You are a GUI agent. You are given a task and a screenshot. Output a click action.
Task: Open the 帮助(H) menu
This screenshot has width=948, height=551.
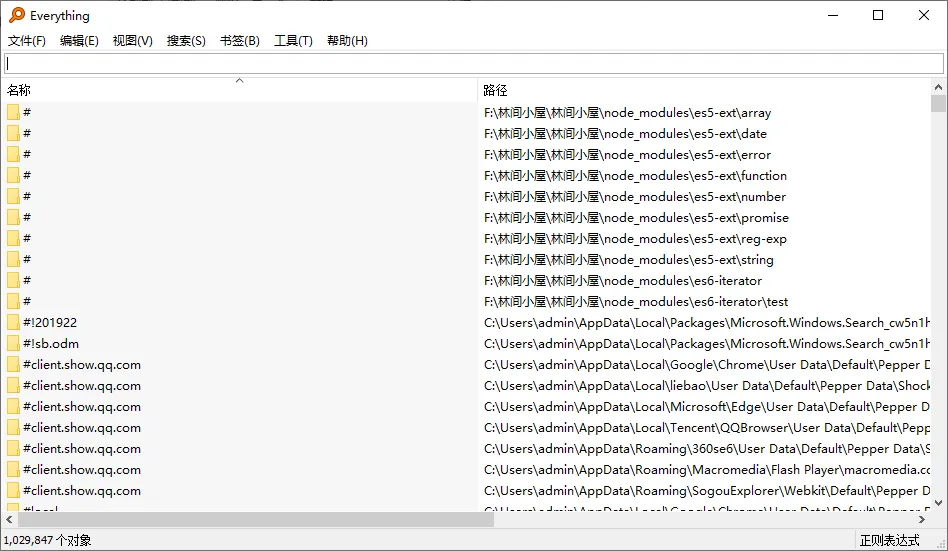347,41
